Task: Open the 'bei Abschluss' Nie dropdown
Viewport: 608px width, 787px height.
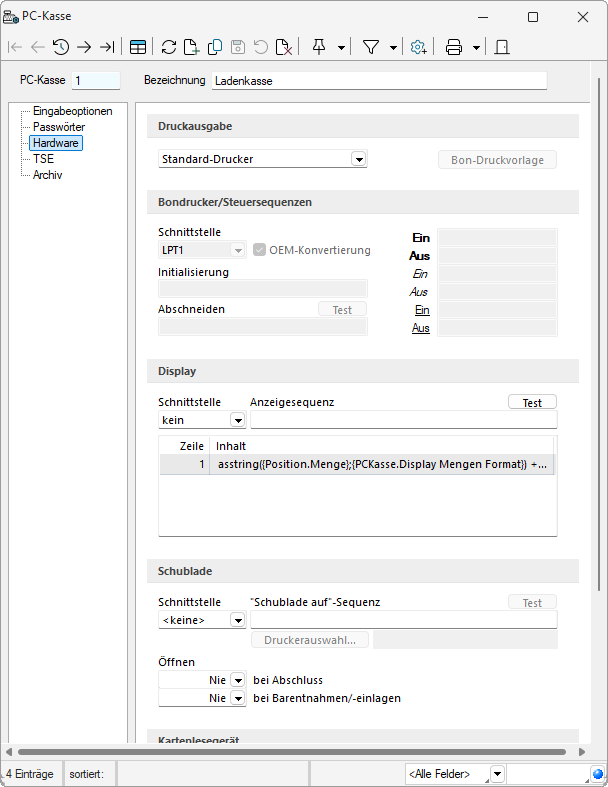Action: [237, 680]
